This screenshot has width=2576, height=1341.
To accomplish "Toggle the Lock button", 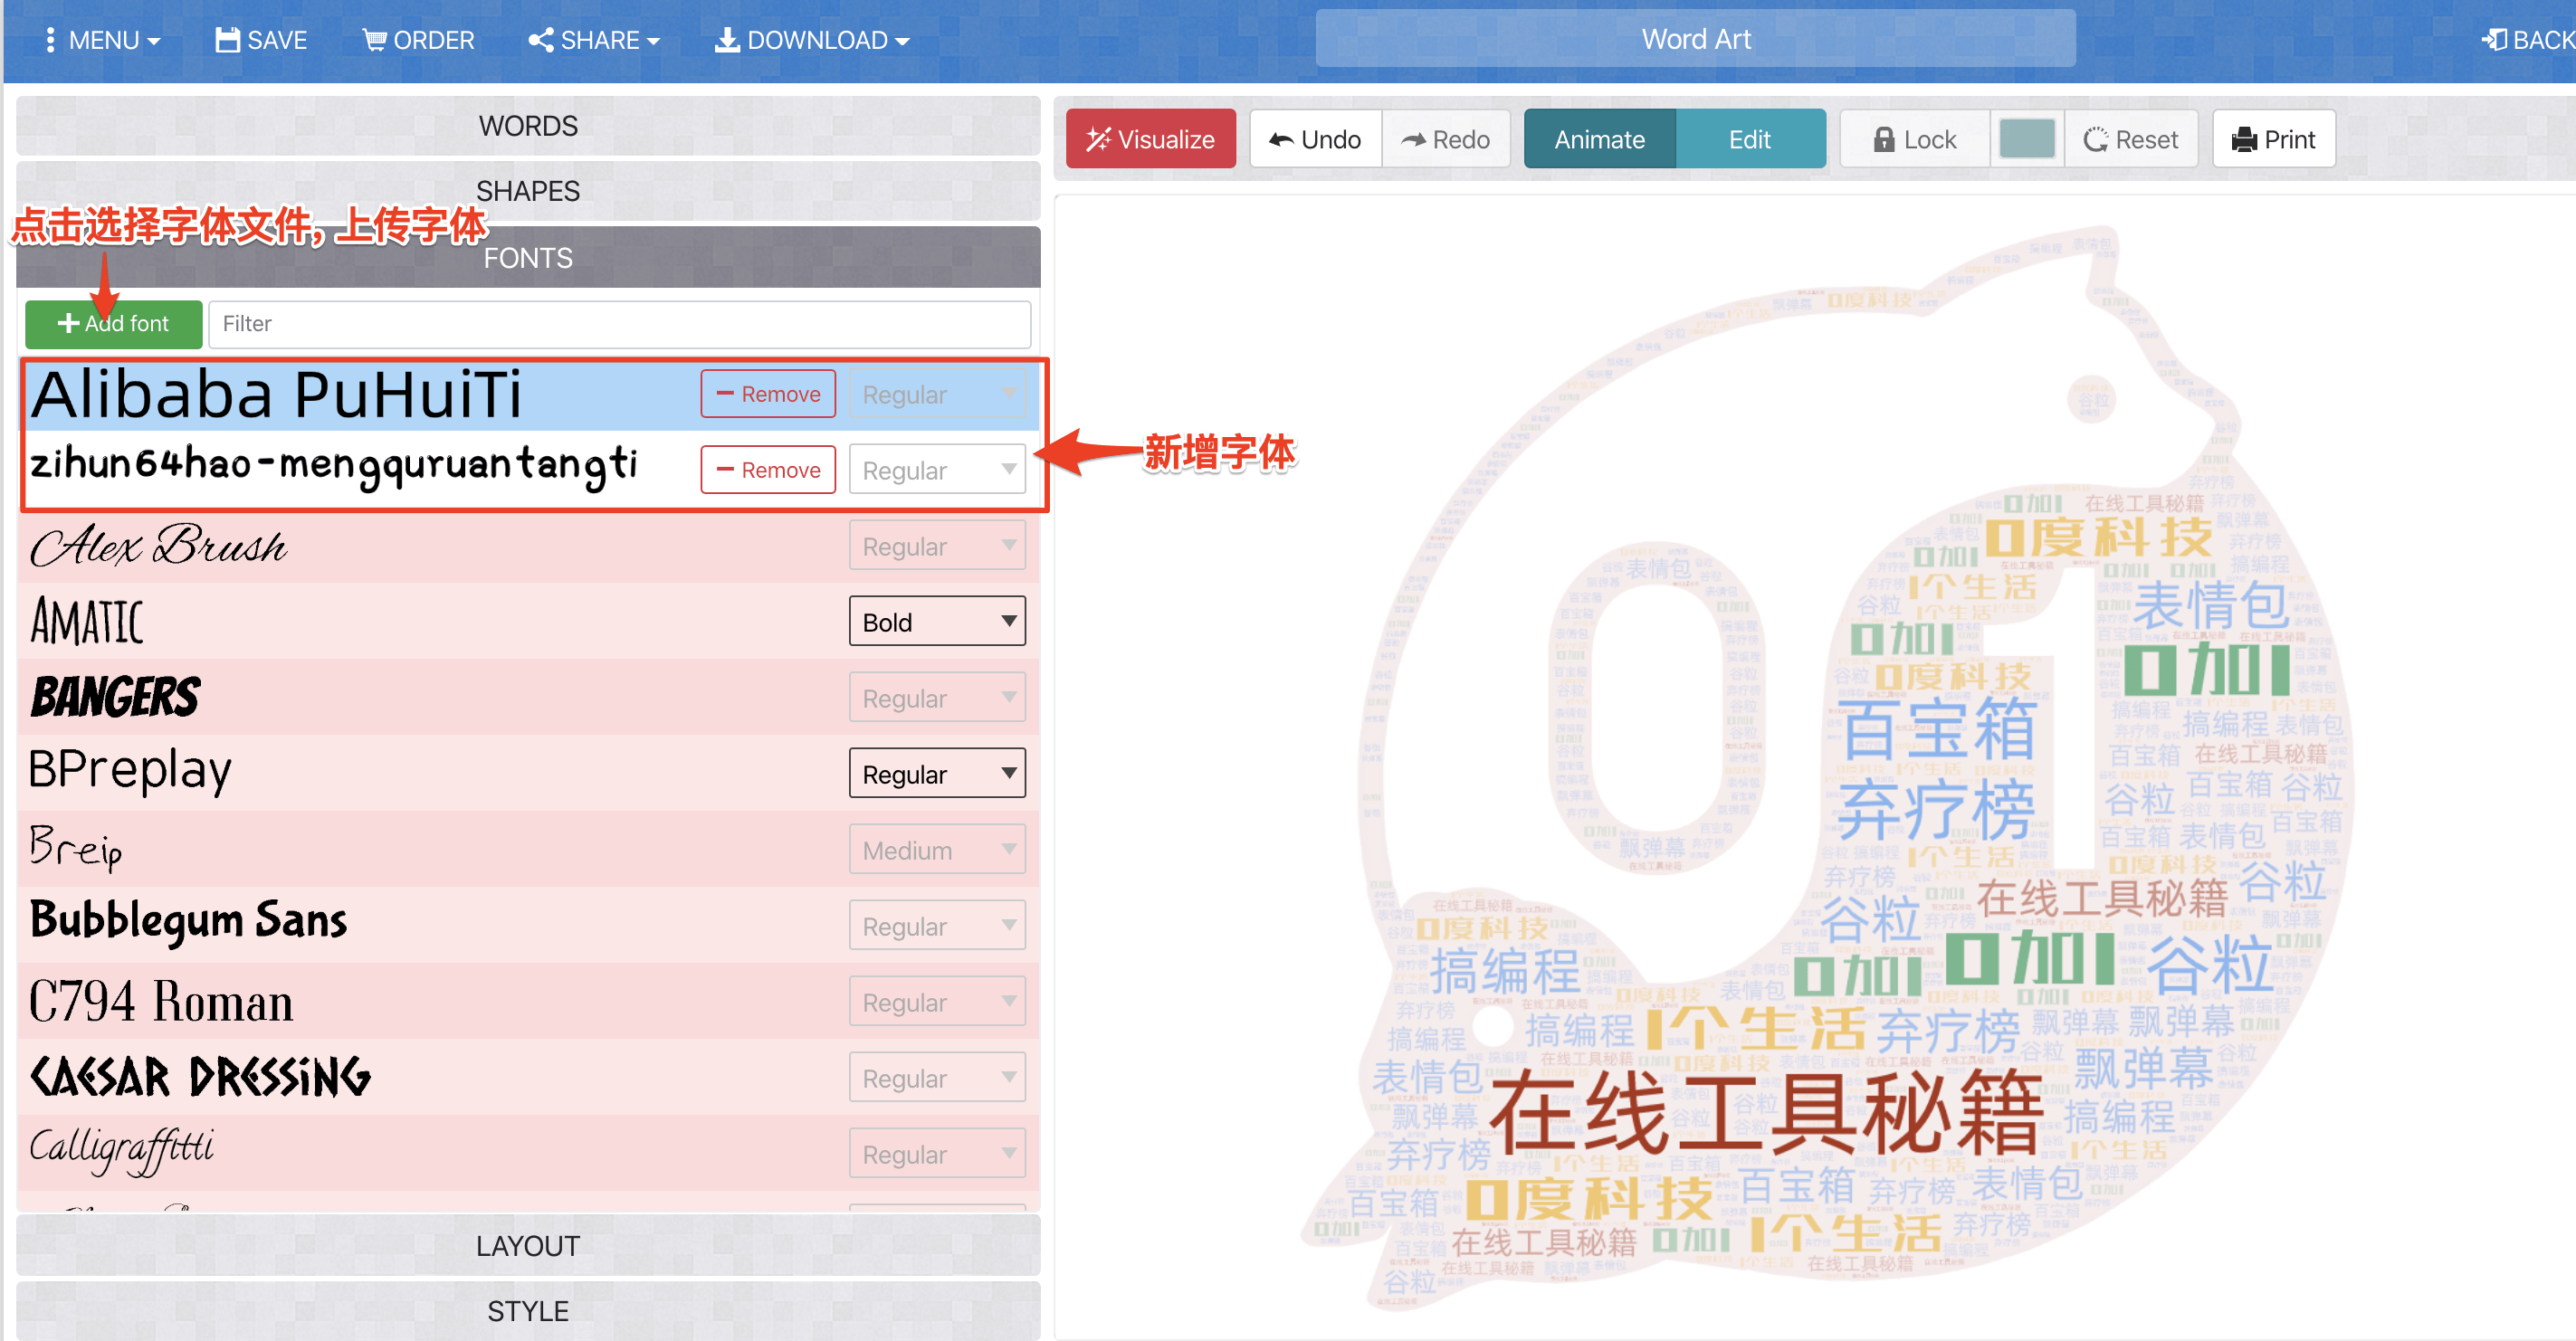I will [x=1914, y=139].
